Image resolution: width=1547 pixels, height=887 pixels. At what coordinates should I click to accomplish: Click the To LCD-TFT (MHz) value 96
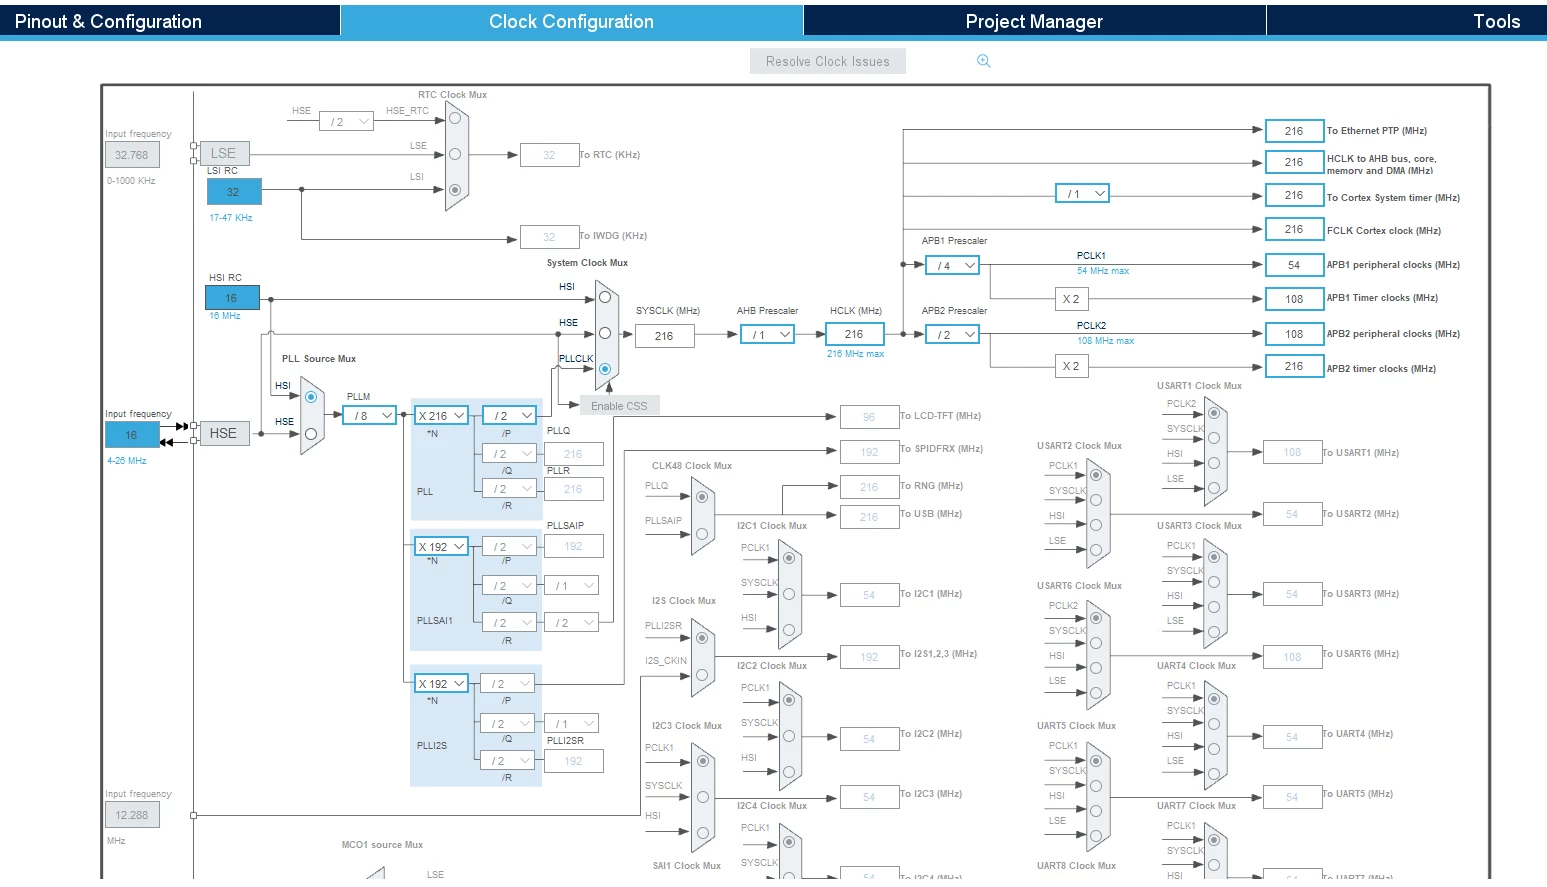(x=869, y=417)
